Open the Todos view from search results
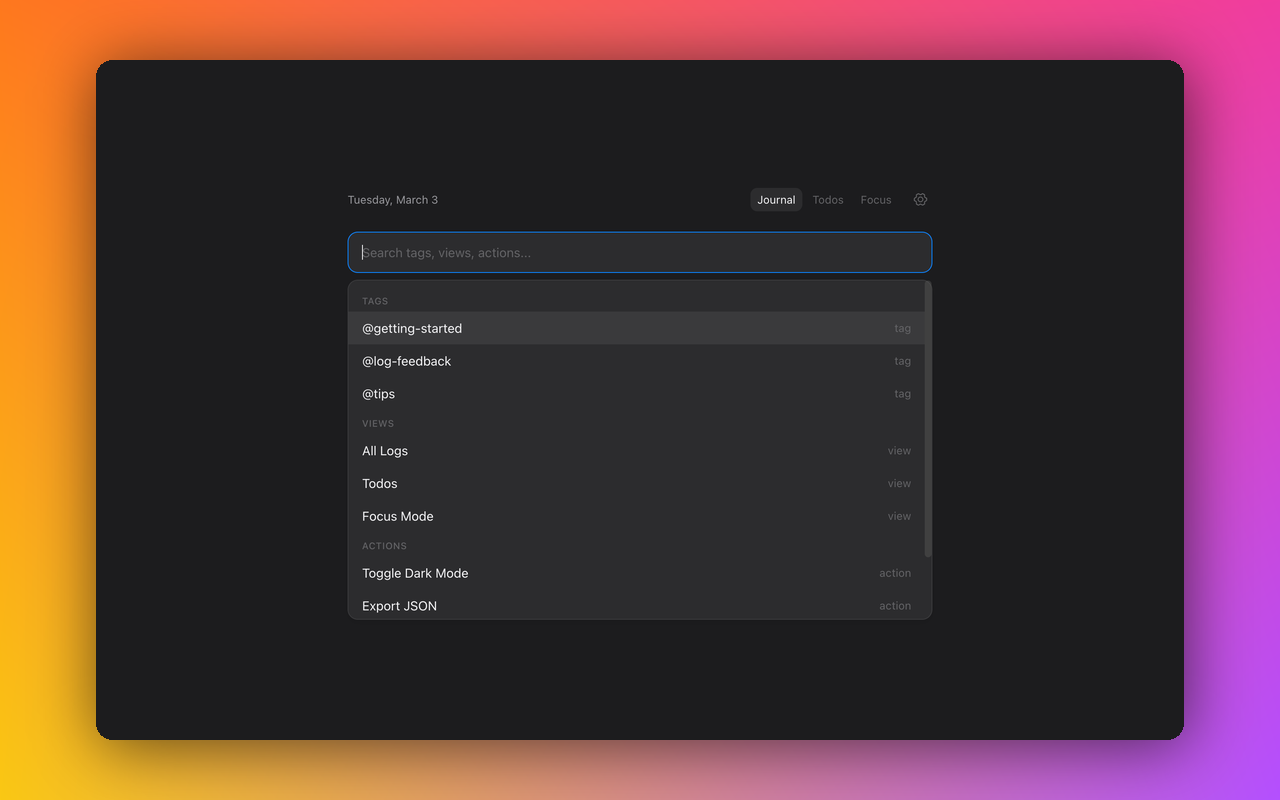1280x800 pixels. (379, 483)
